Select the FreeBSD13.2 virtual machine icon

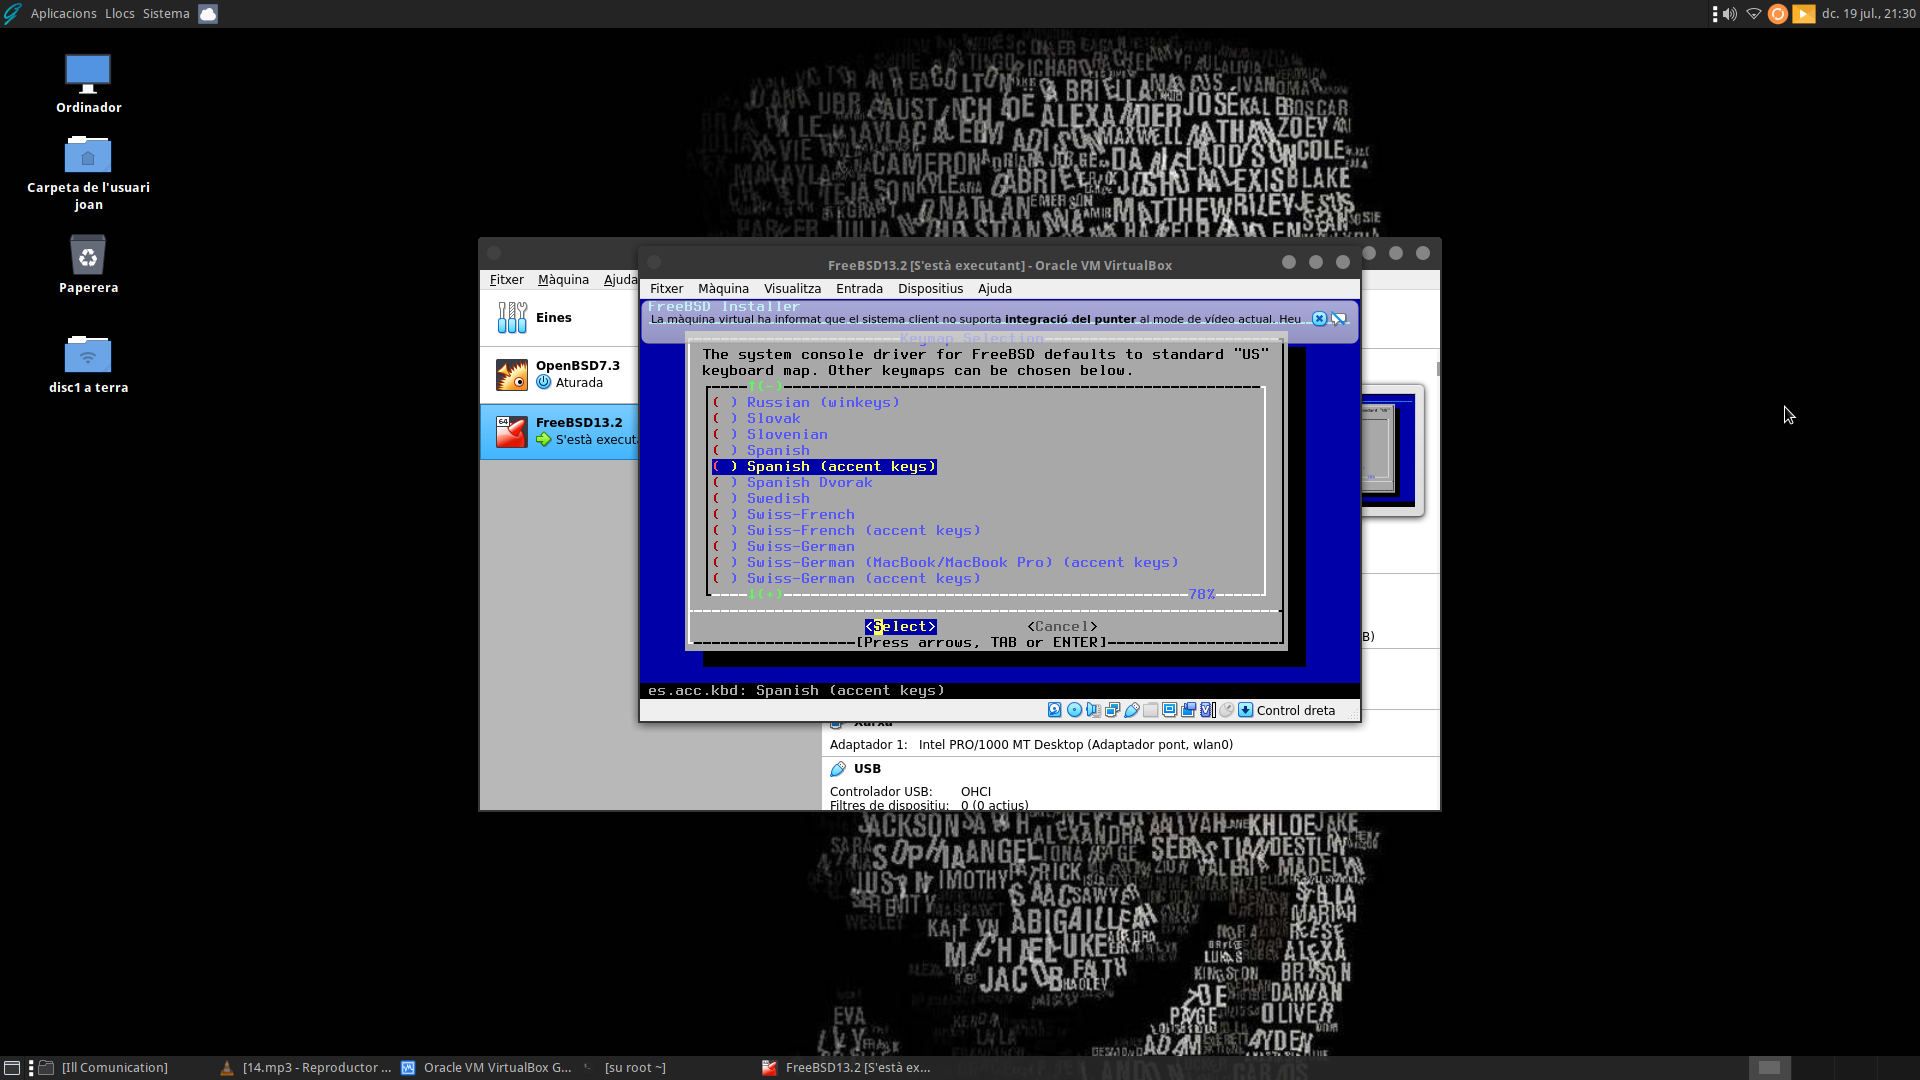[x=512, y=432]
